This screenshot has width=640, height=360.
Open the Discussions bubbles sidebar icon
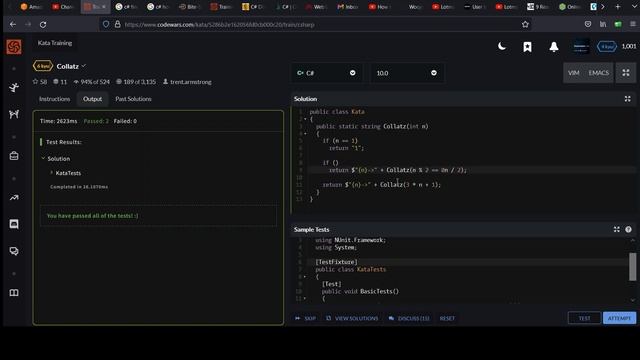[x=14, y=251]
